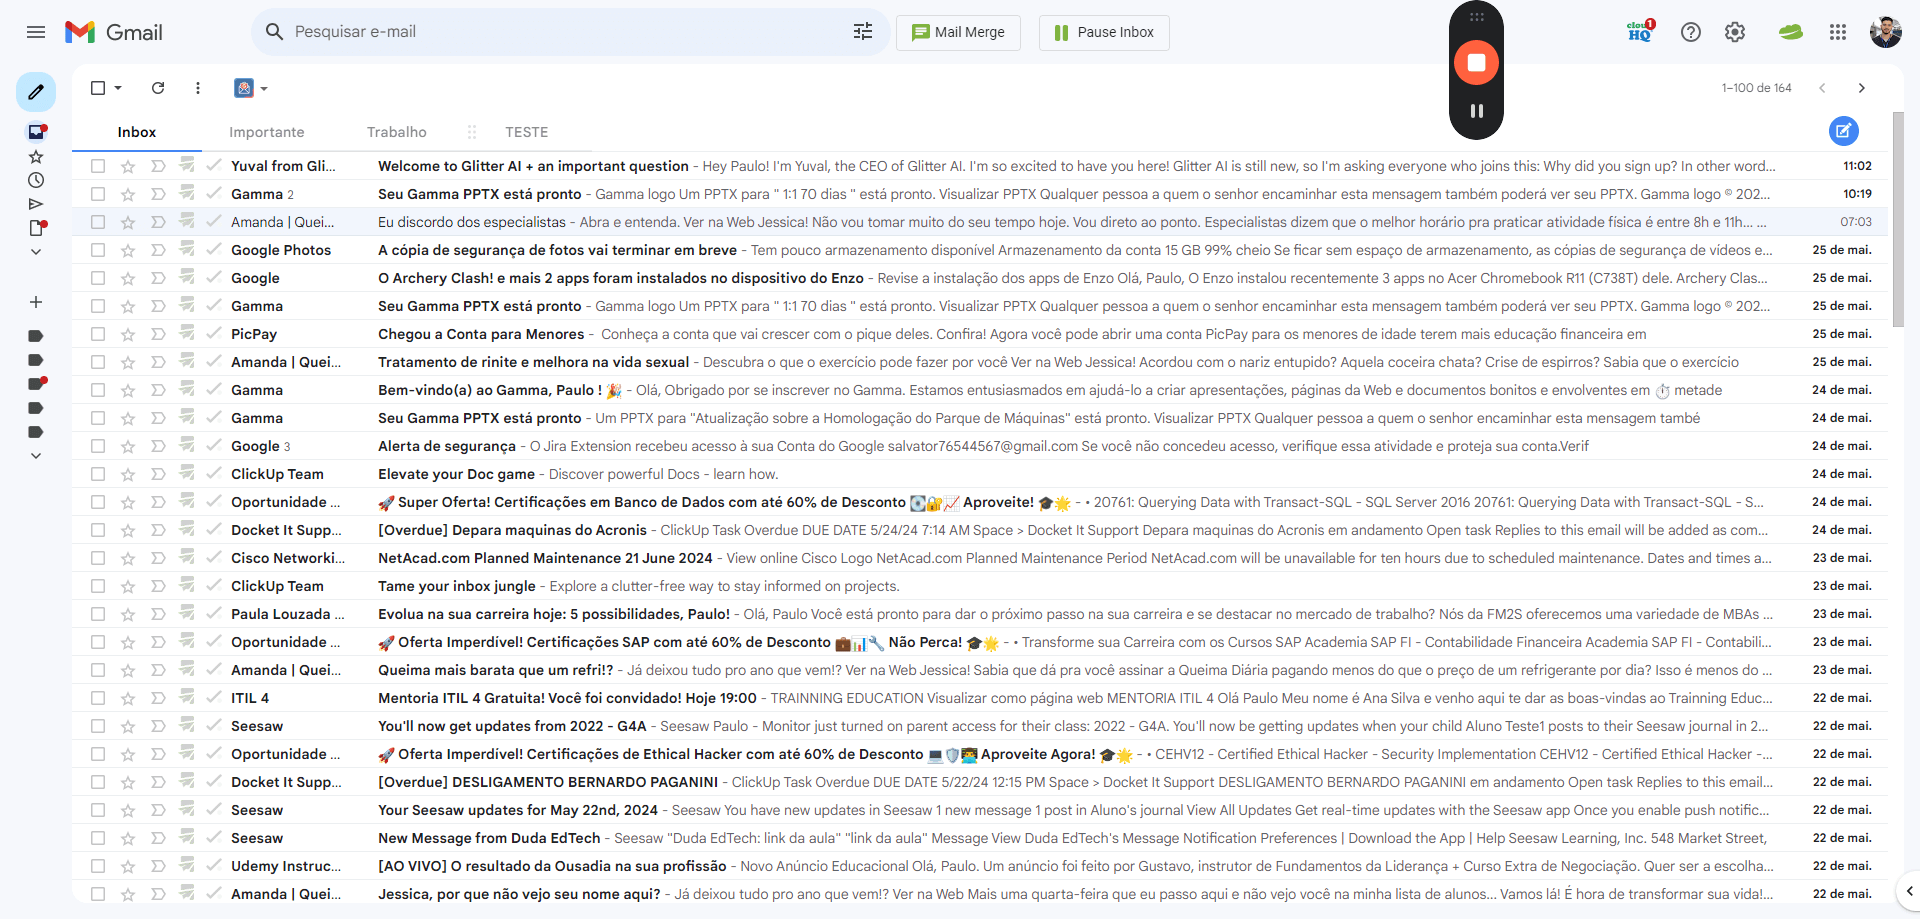Screen dimensions: 1920x919
Task: Create a new label with plus icon
Action: tap(36, 302)
